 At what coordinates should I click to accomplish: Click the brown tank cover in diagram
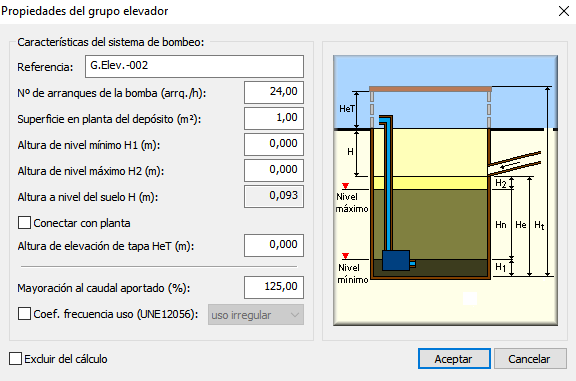tap(430, 89)
